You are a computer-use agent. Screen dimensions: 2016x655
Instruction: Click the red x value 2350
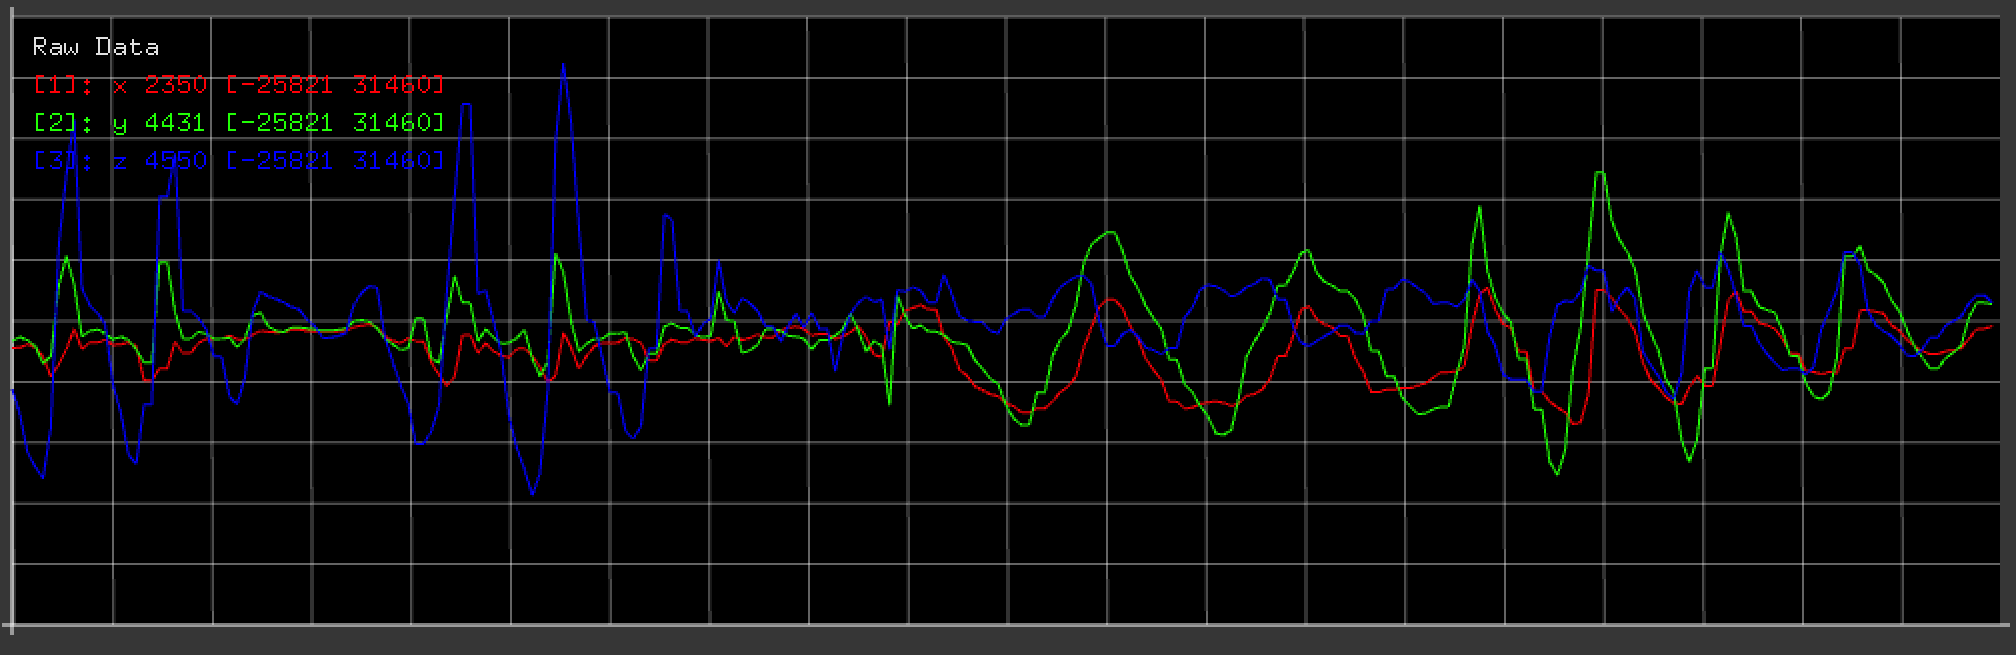[x=175, y=85]
